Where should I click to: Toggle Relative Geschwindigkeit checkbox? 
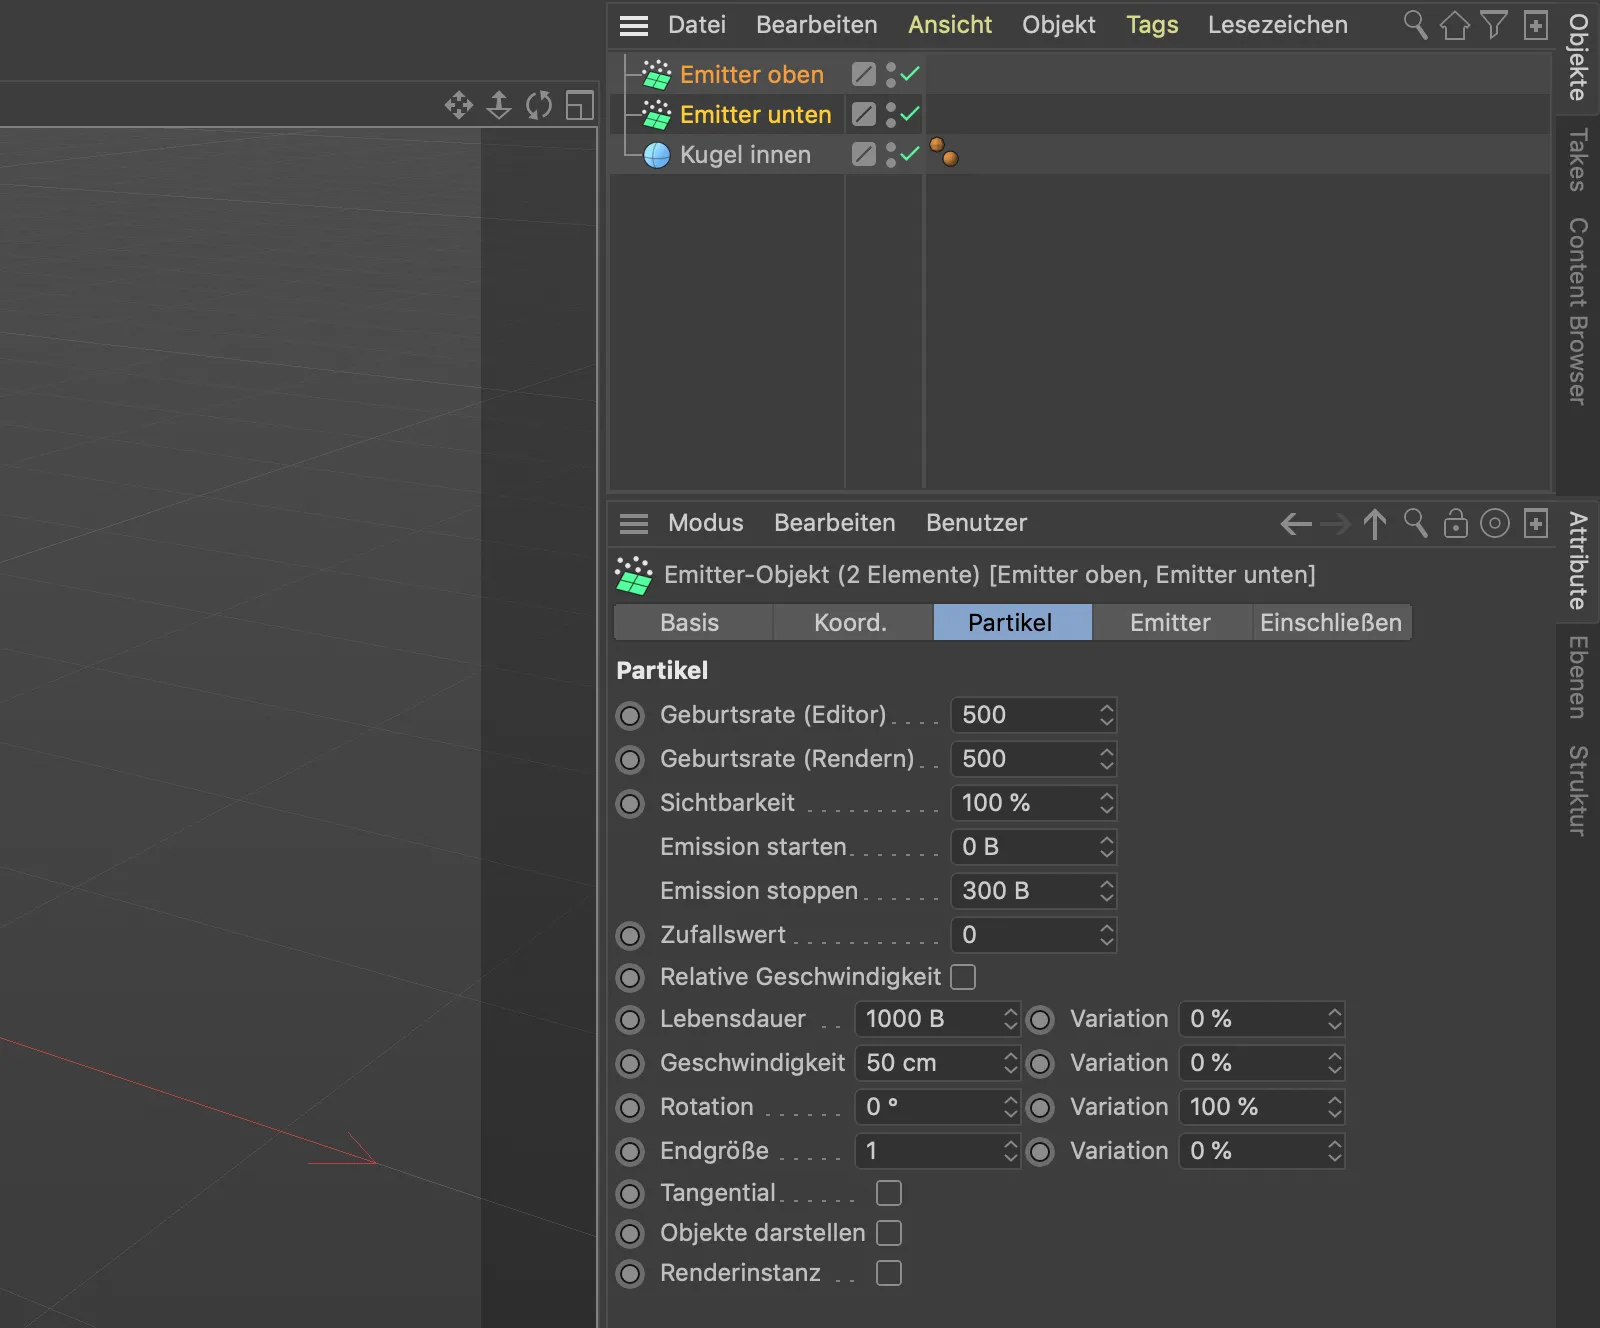point(963,977)
